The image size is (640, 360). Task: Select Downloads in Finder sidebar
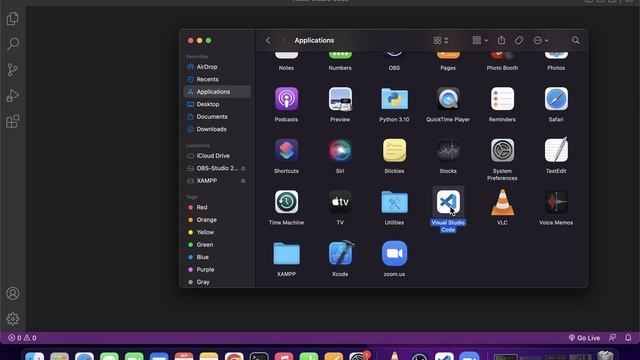(x=217, y=129)
